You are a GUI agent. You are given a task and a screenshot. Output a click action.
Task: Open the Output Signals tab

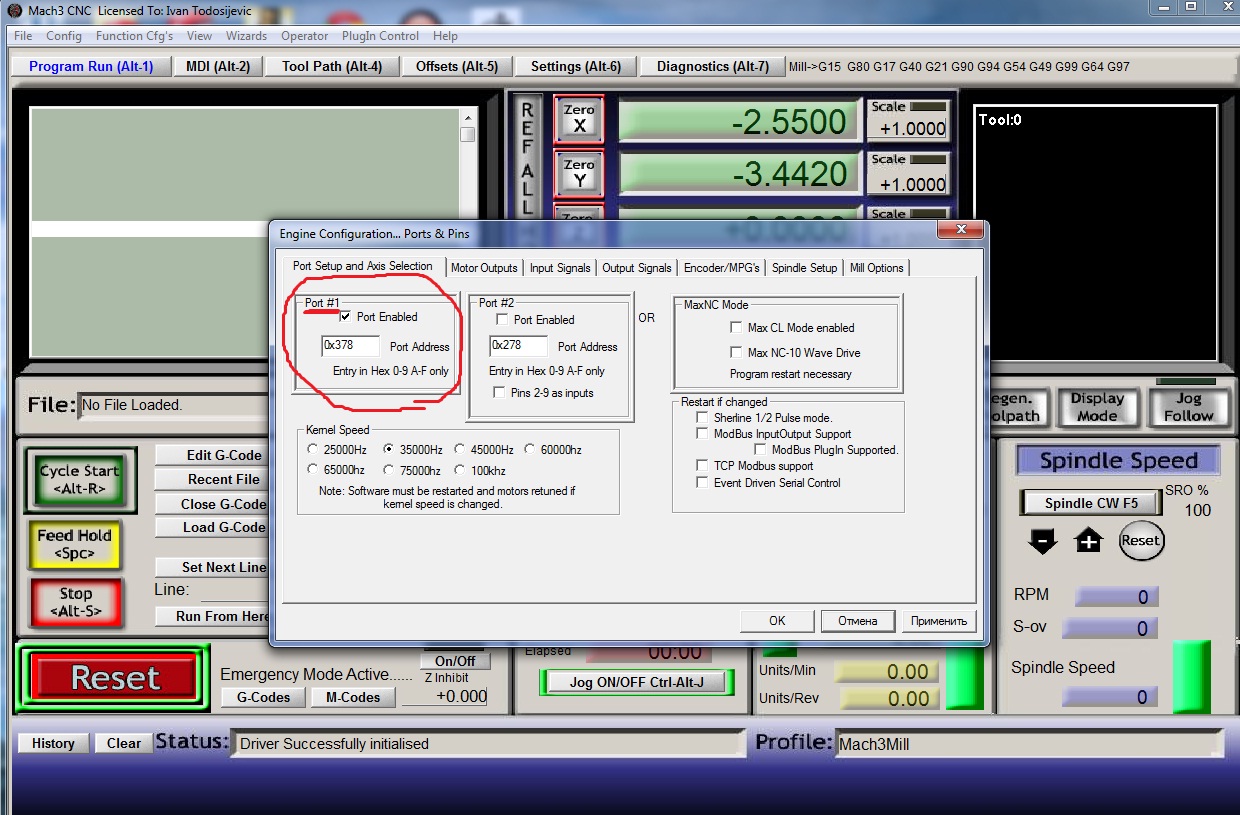[637, 268]
